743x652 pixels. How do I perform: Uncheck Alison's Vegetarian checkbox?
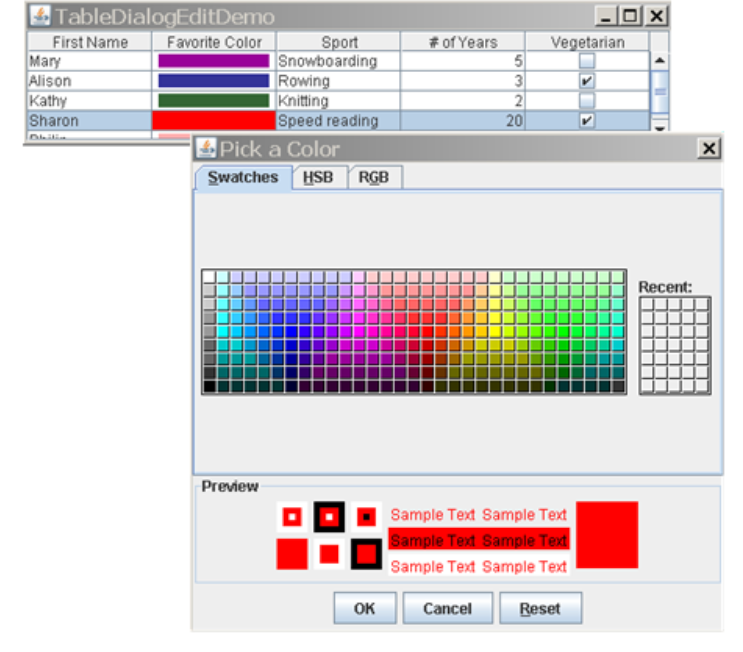click(587, 81)
